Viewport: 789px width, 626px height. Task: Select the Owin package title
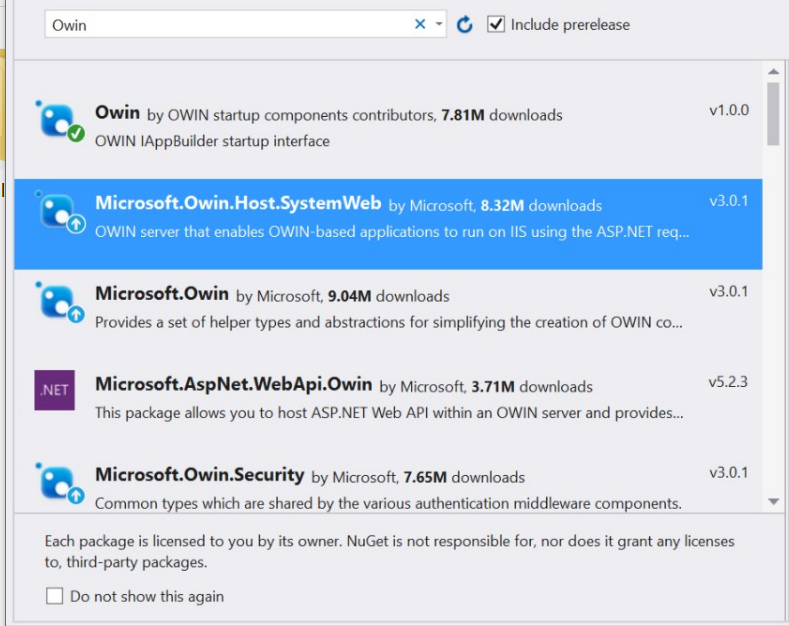pos(117,113)
